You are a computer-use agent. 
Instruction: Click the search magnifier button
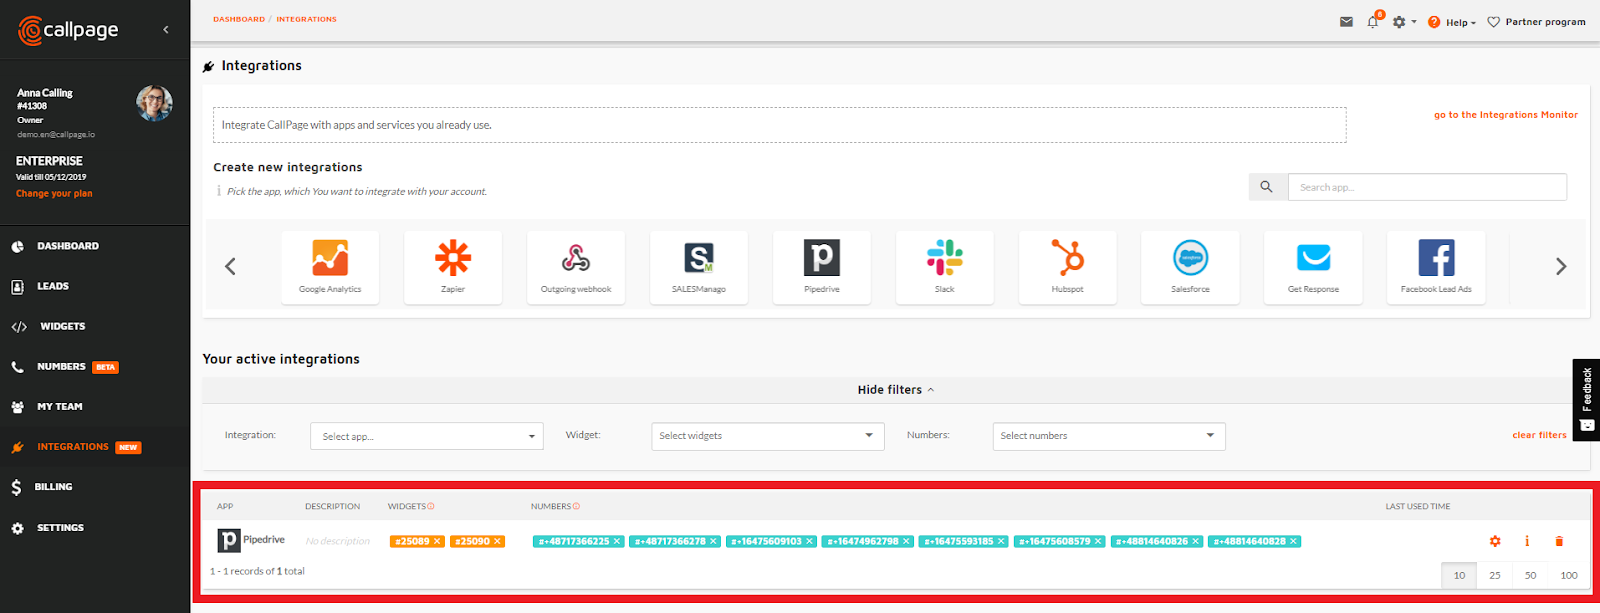pos(1267,187)
